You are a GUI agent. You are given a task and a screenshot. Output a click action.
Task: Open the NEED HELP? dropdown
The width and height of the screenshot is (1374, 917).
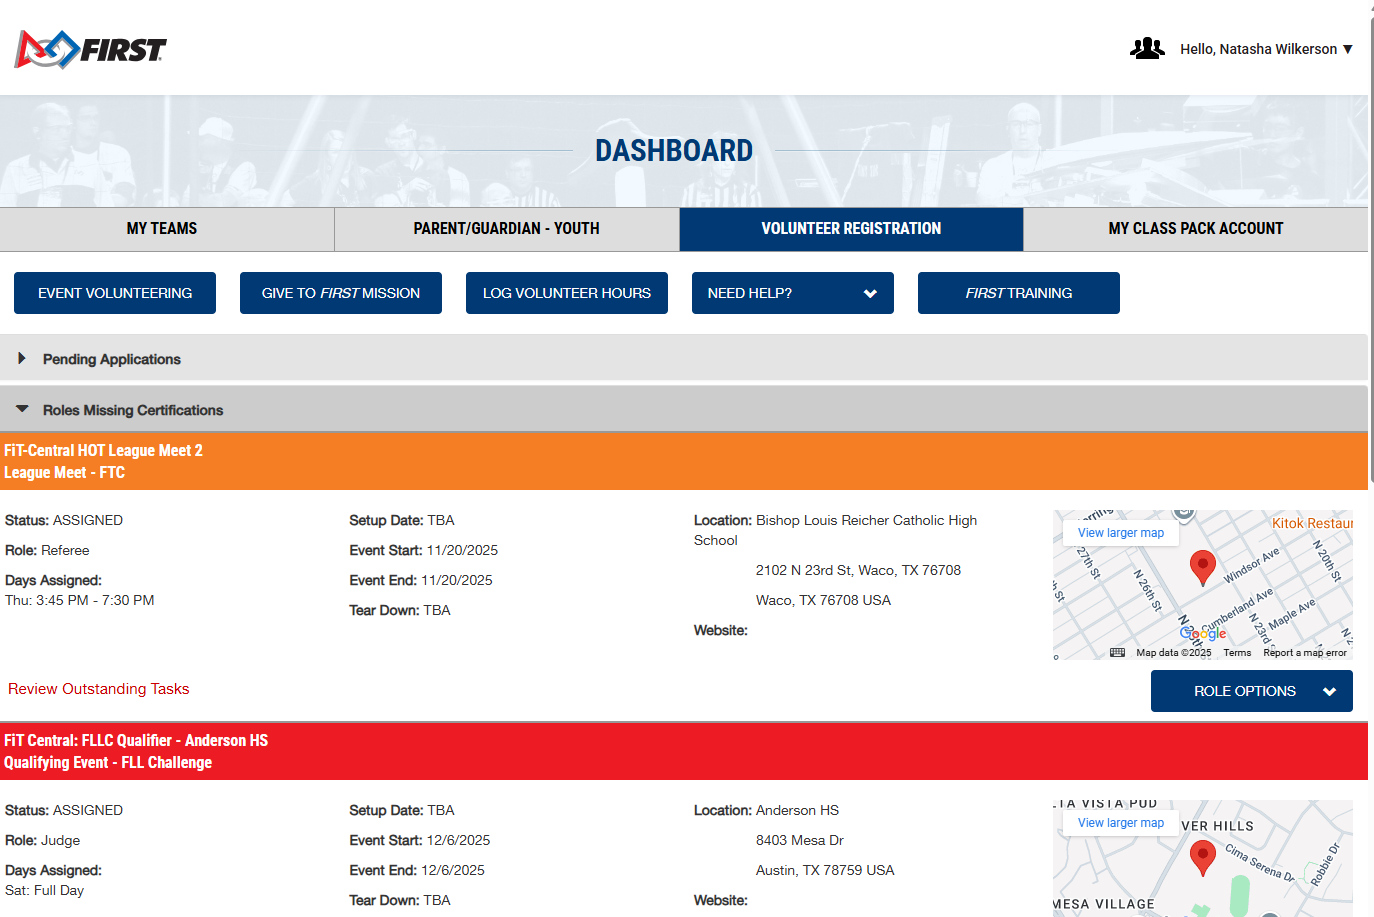(x=792, y=293)
